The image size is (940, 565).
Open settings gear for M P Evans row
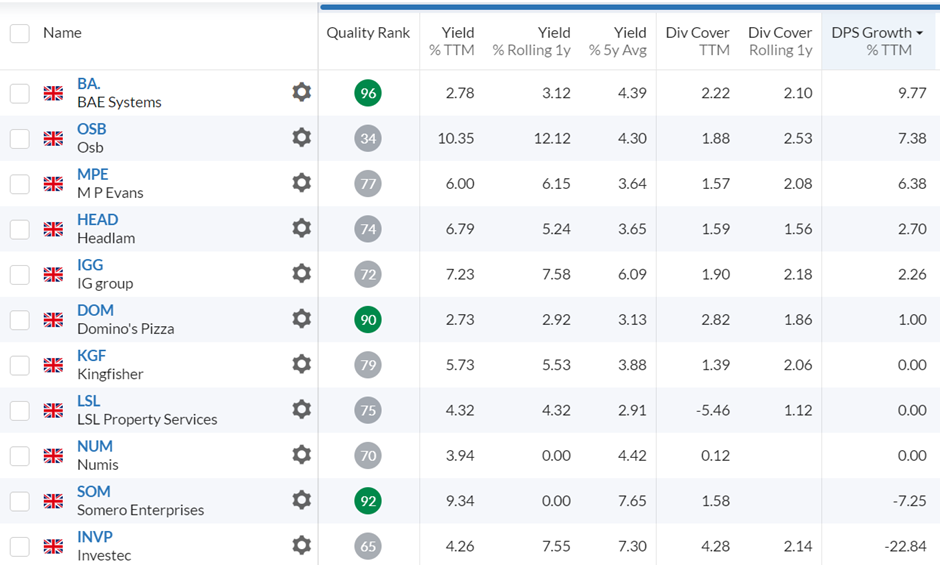coord(302,183)
